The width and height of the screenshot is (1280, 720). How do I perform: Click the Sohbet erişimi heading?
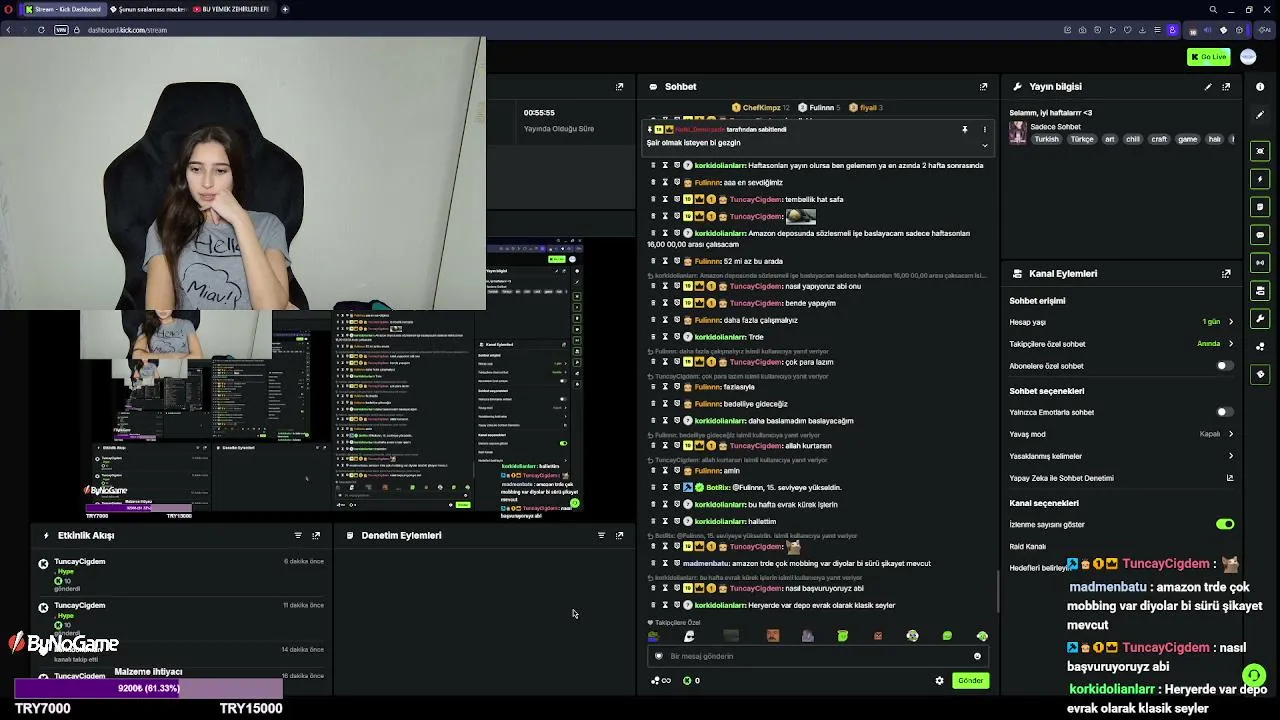click(x=1037, y=301)
